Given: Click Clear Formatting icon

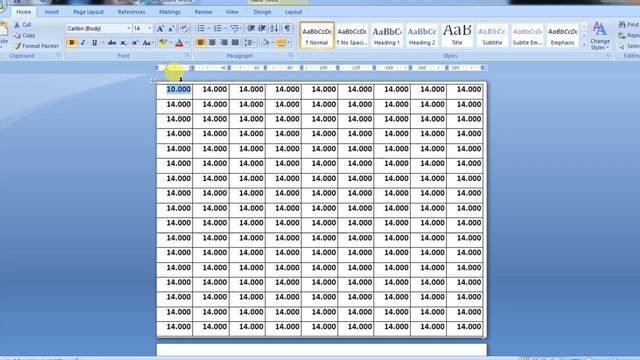Looking at the screenshot, I should 184,29.
